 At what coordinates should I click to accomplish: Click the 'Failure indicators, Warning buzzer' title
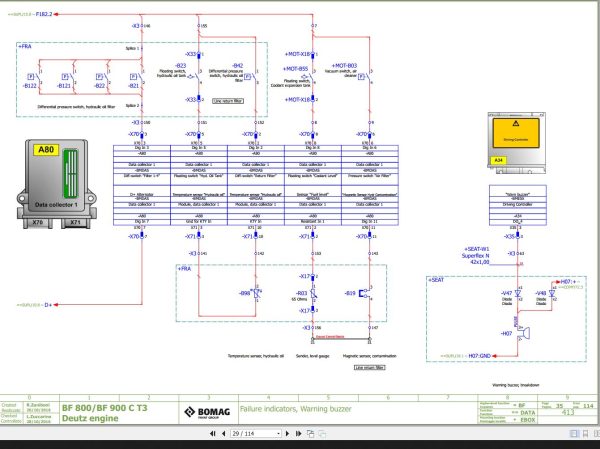tap(295, 409)
